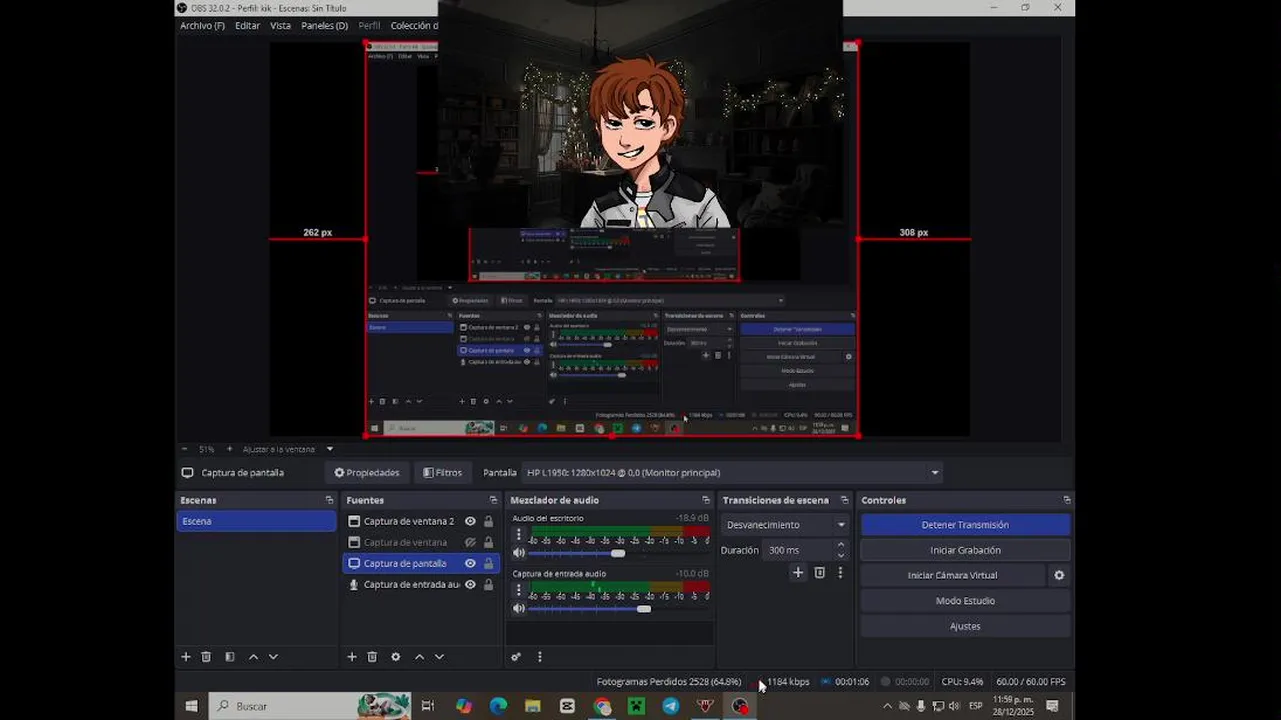The height and width of the screenshot is (720, 1281).
Task: Move scene down in Escenas panel
Action: pyautogui.click(x=273, y=657)
